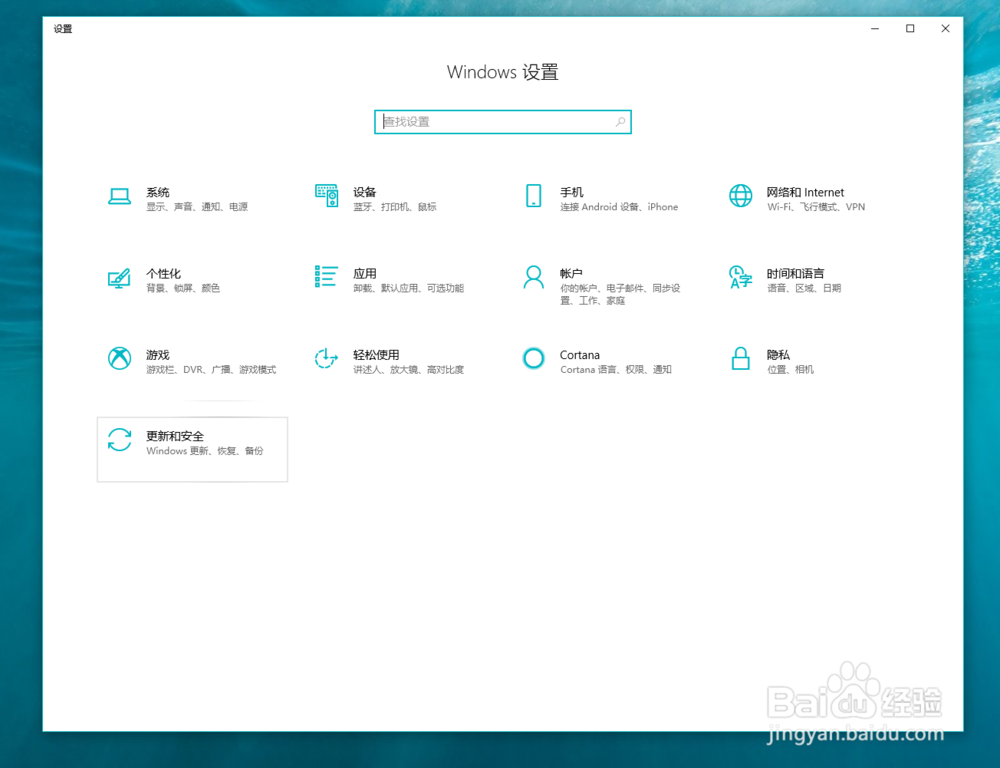Click the search magnifier icon
The image size is (1000, 768).
pos(620,122)
